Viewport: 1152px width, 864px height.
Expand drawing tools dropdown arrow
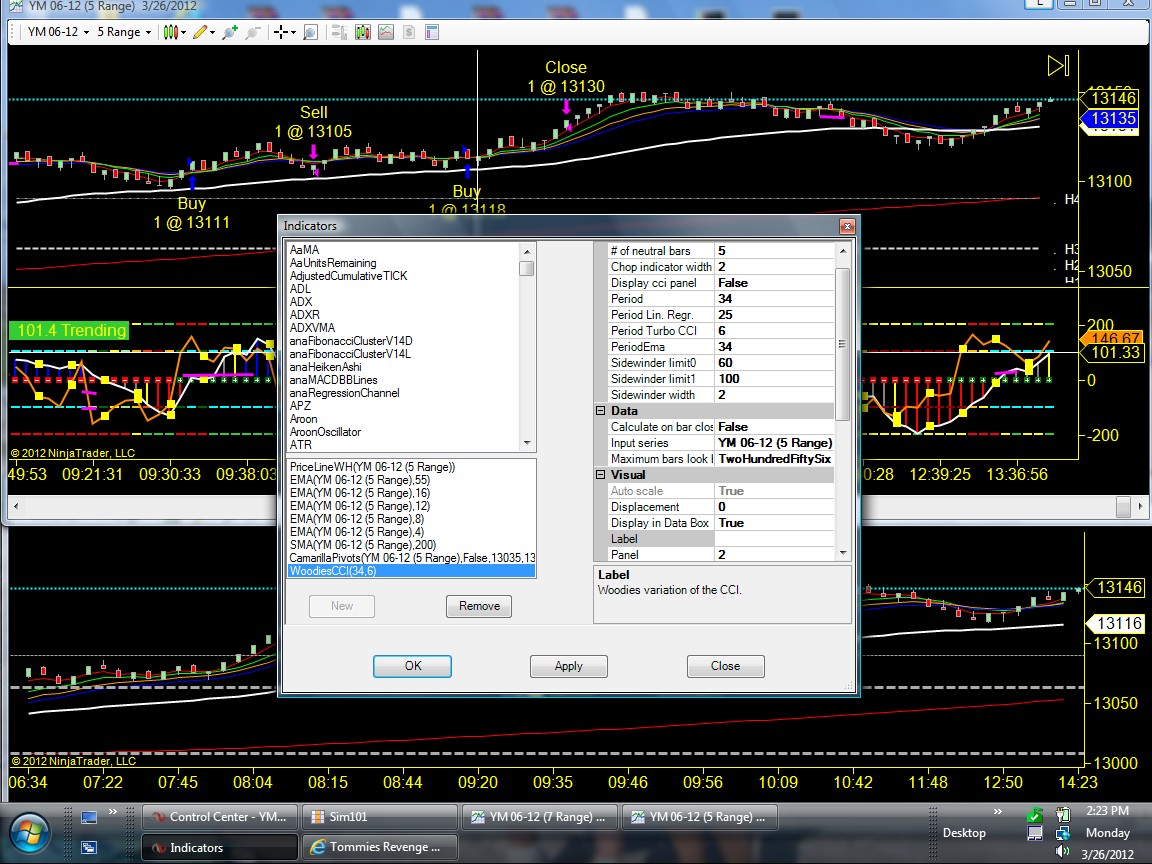pos(212,32)
